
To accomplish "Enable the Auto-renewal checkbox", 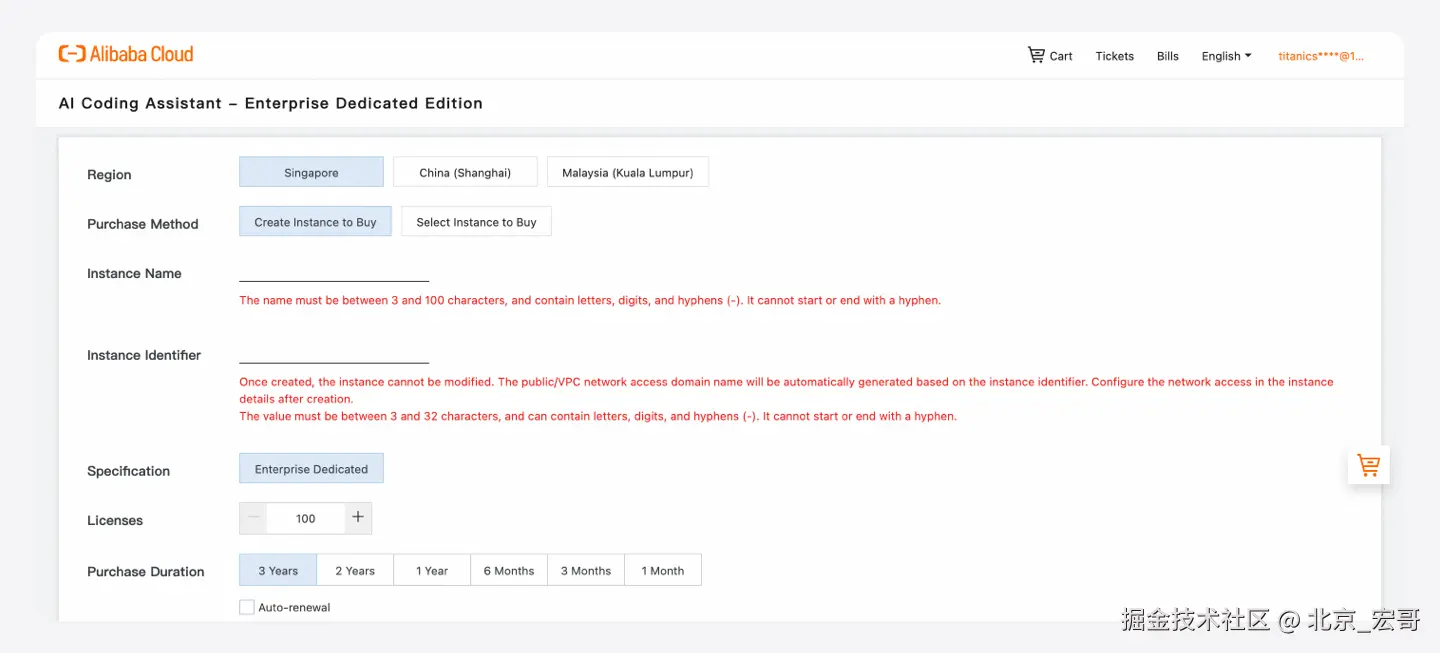I will tap(247, 607).
